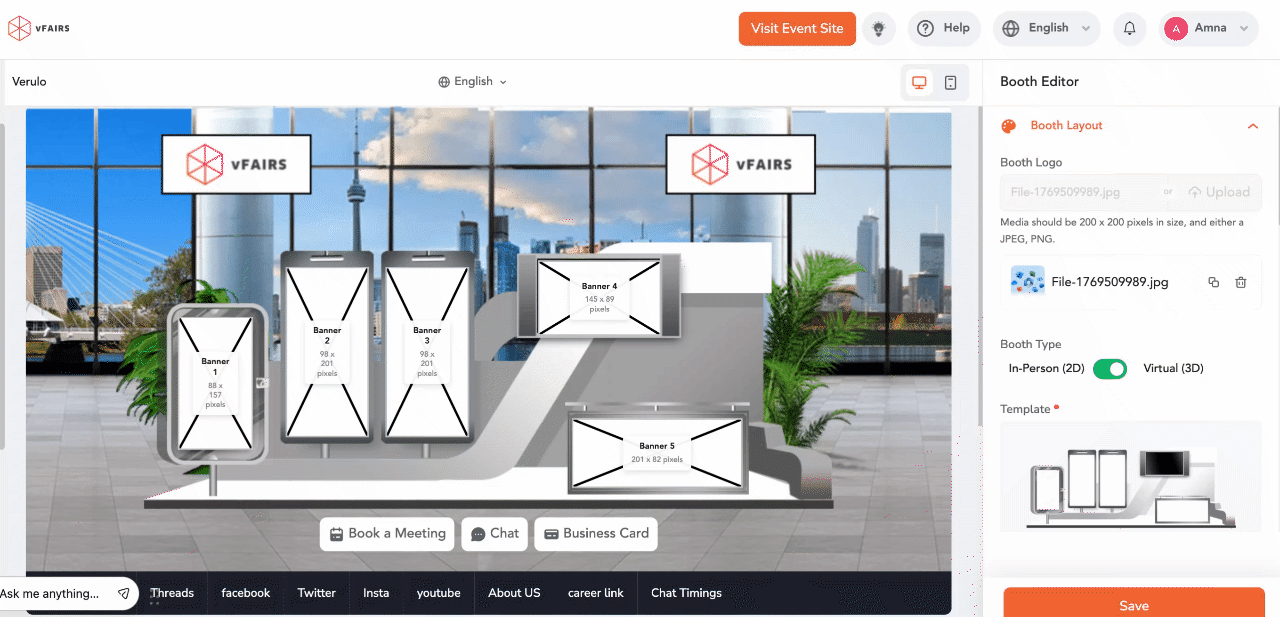Open the career link tab

(x=596, y=593)
